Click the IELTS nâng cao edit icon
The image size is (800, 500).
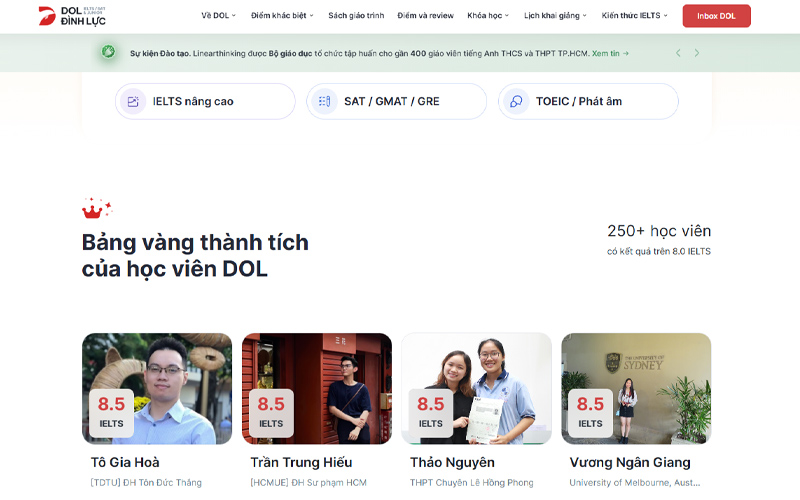(133, 102)
